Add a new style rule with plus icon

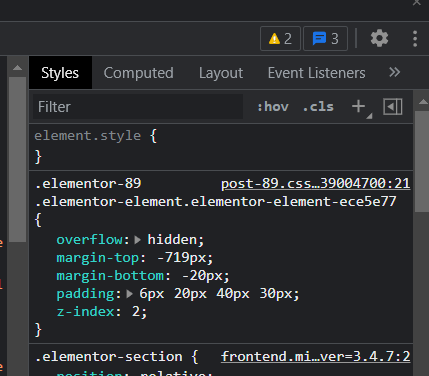coord(359,107)
